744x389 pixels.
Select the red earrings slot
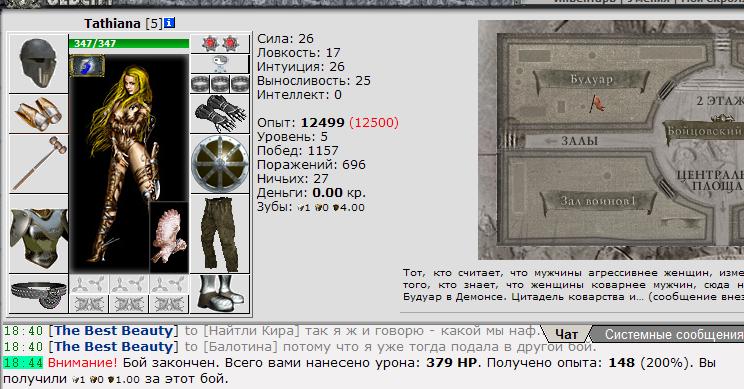[220, 44]
